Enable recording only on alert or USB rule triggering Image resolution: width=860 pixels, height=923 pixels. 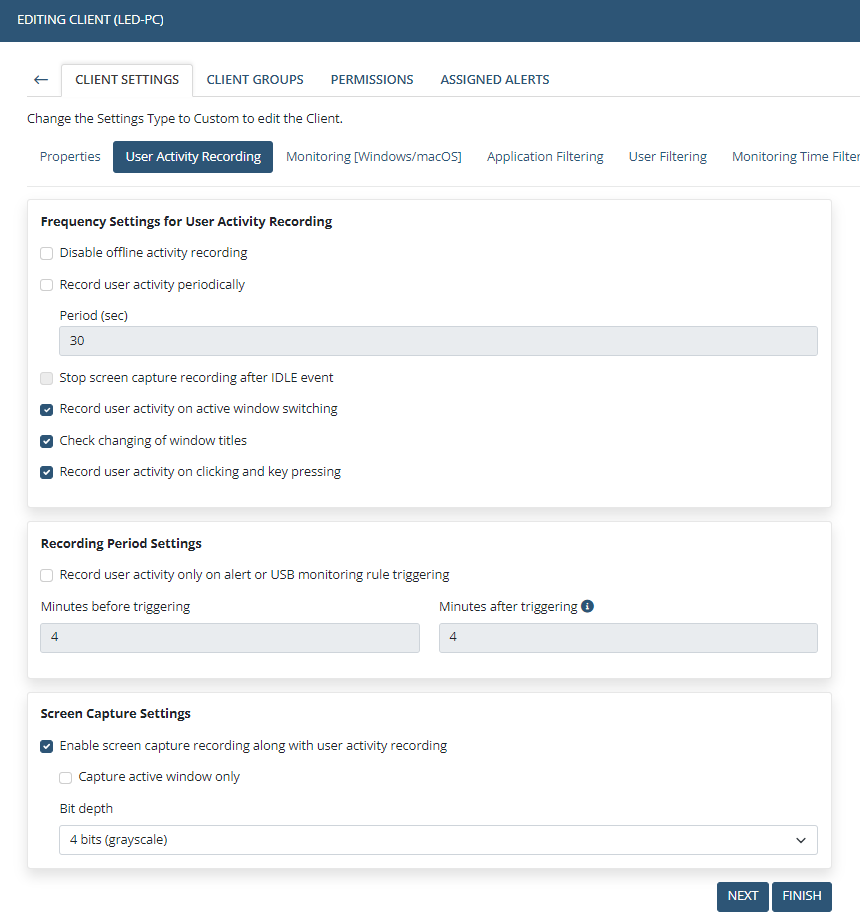click(47, 575)
